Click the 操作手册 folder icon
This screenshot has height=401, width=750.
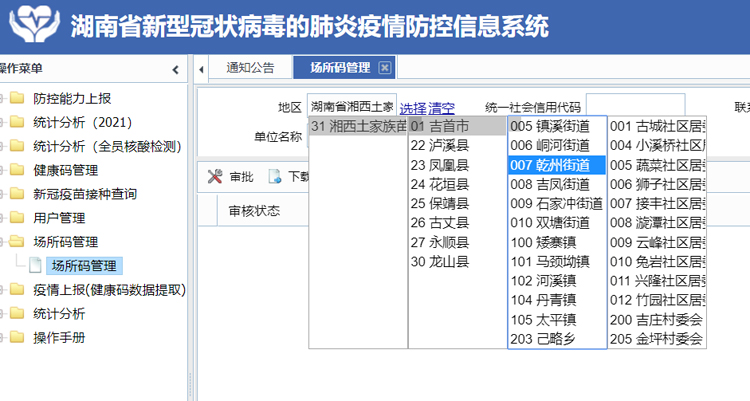click(17, 337)
